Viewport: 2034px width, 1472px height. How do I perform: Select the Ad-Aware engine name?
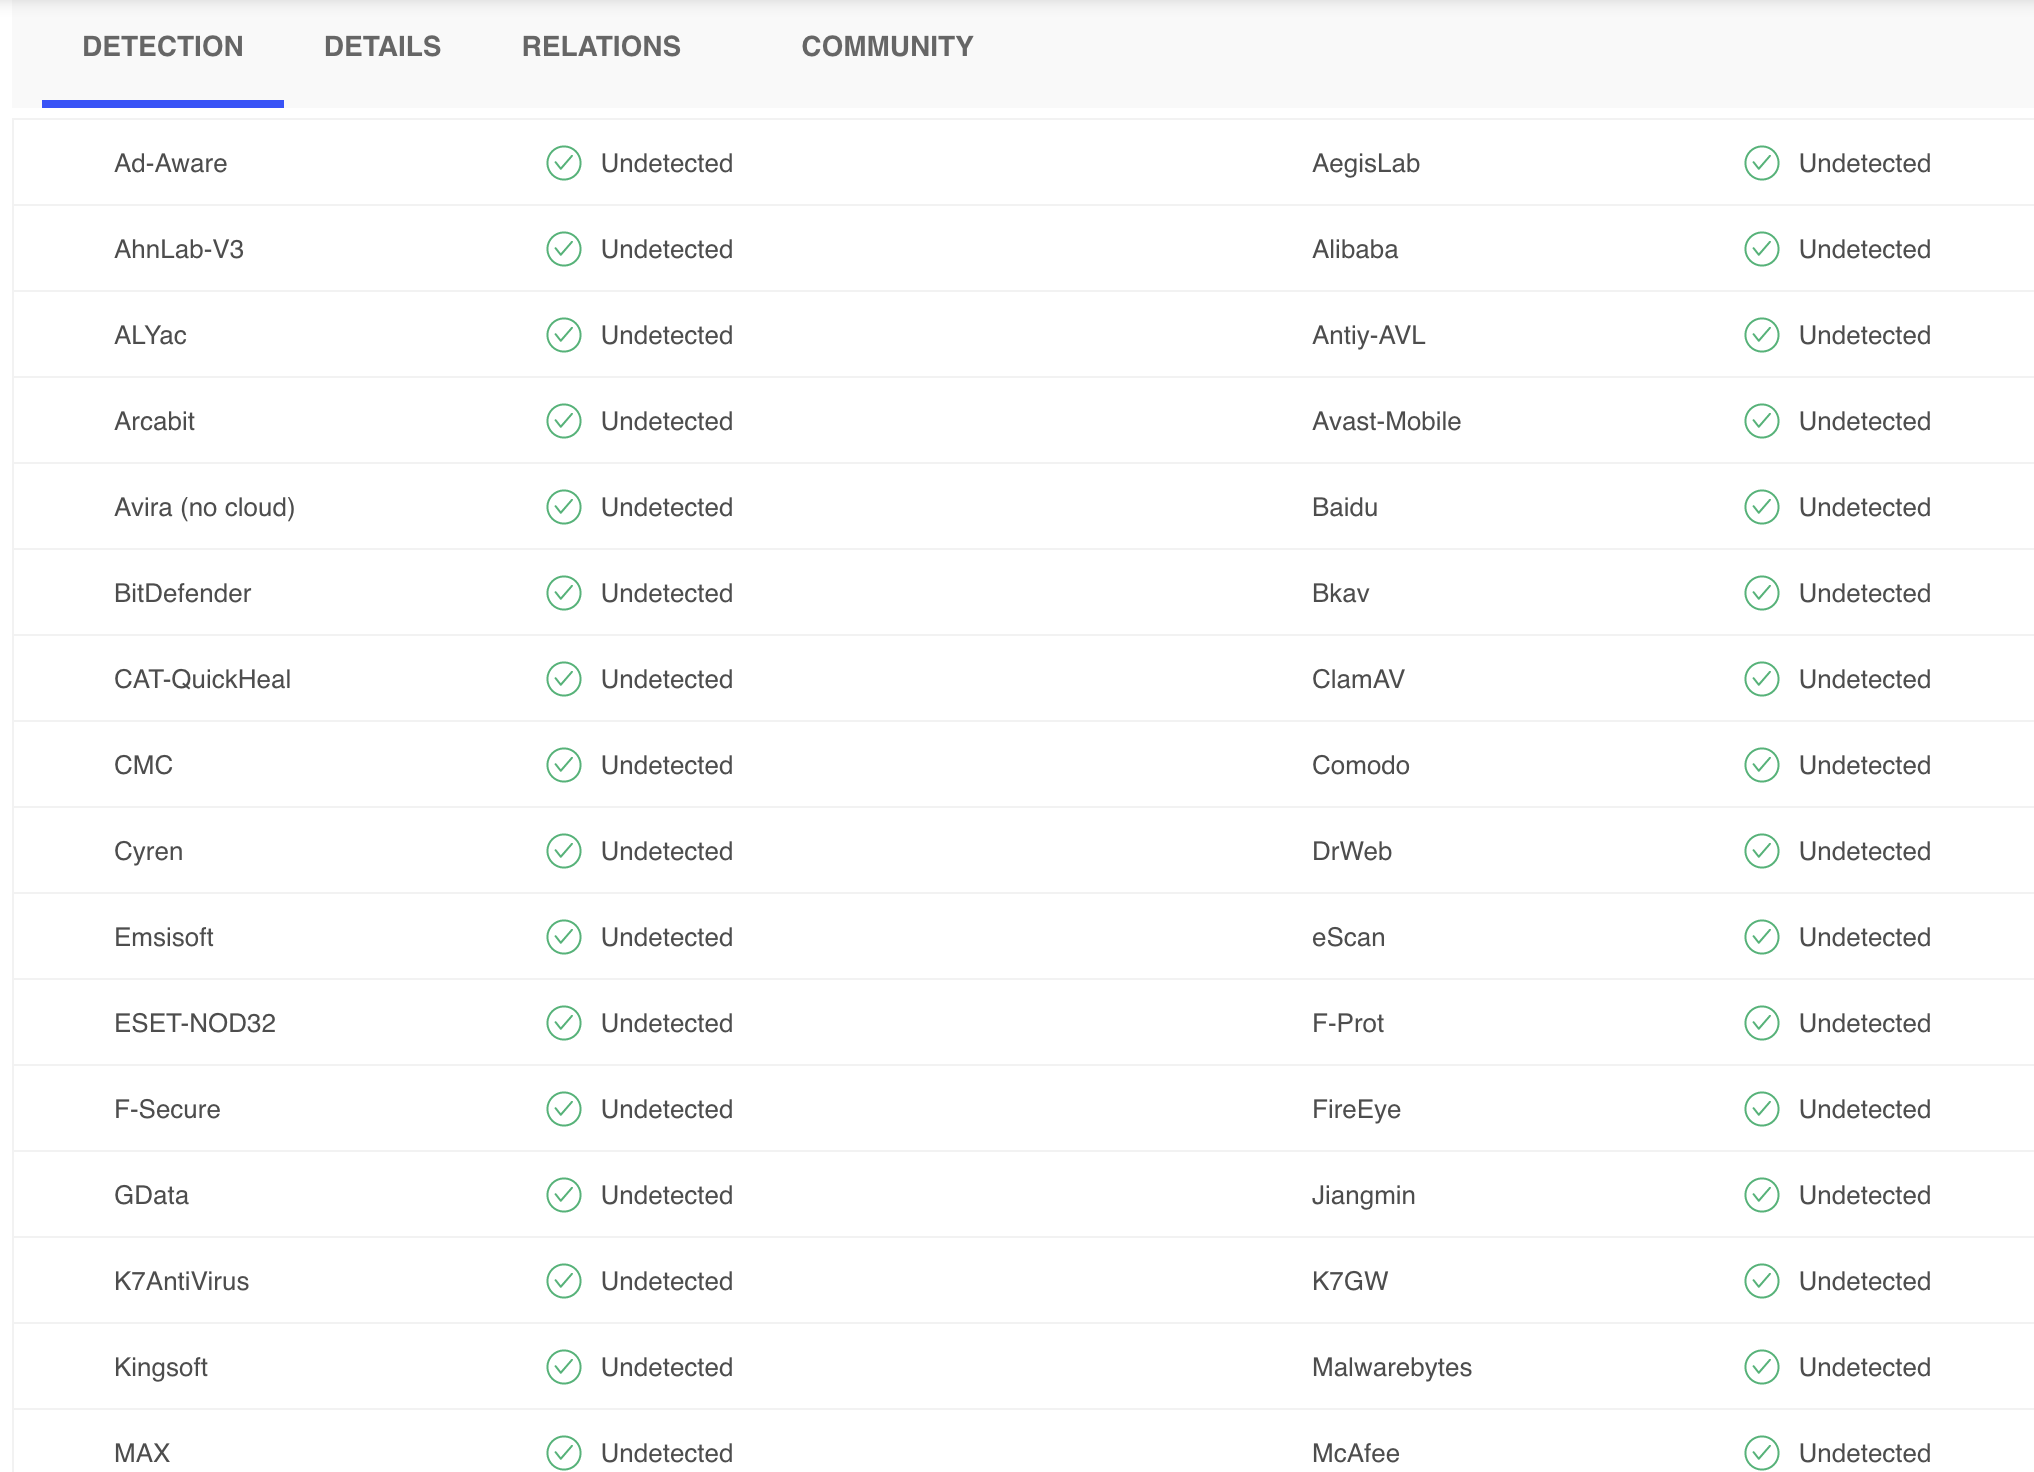coord(171,163)
